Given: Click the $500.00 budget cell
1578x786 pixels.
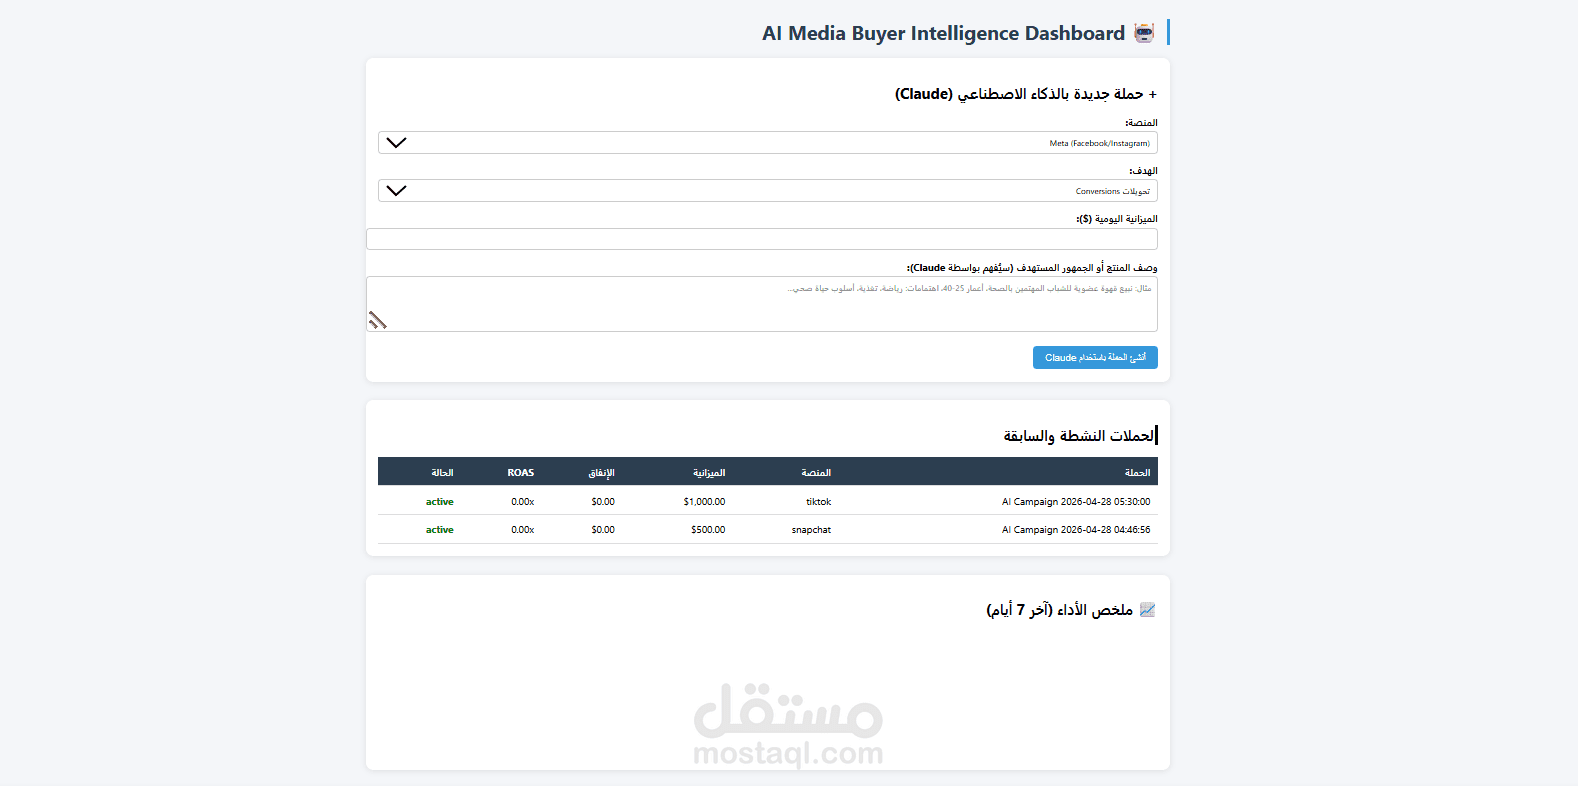Looking at the screenshot, I should 708,530.
